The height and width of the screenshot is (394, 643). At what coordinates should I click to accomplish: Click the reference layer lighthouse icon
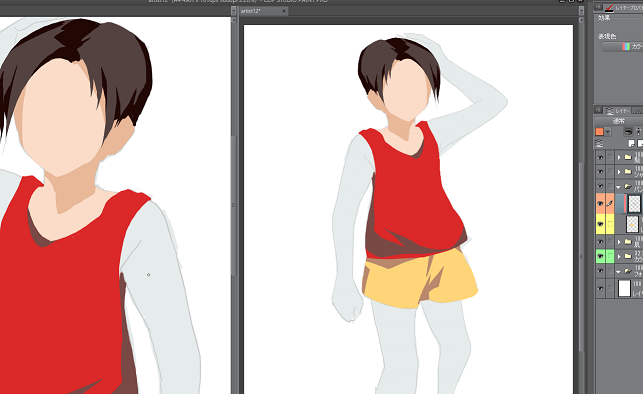coord(638,132)
